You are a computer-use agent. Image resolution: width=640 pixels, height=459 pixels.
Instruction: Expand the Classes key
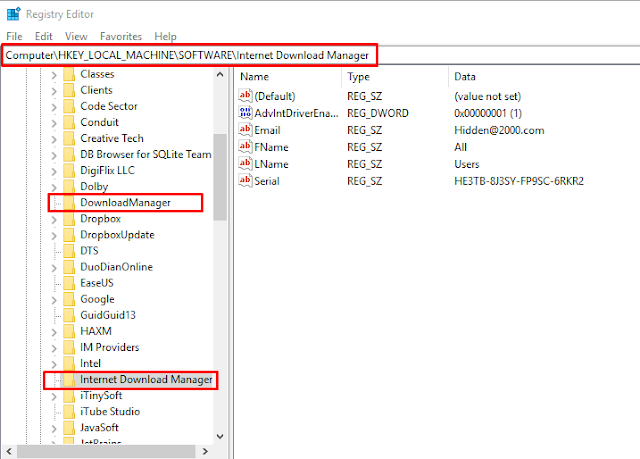[x=54, y=75]
